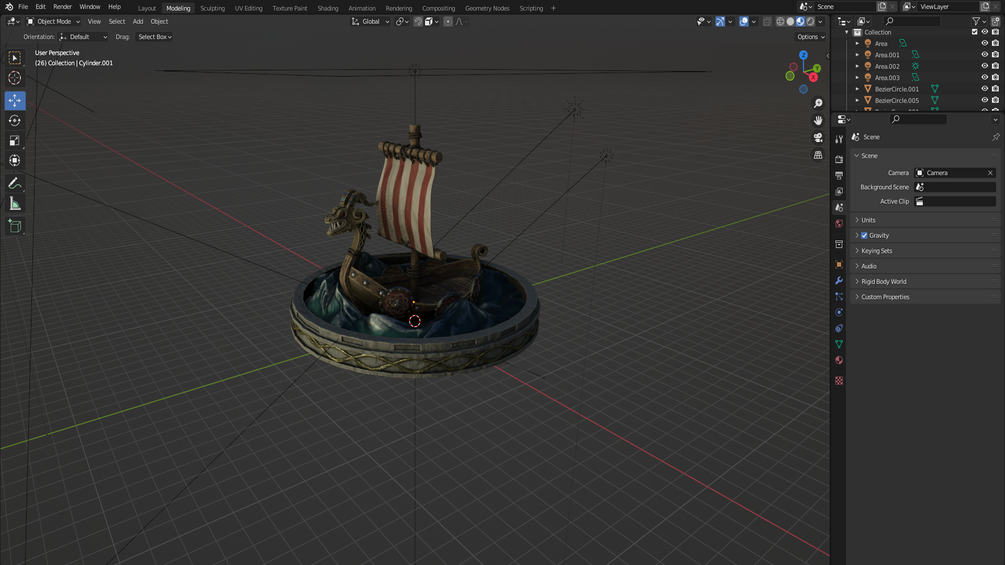Viewport: 1005px width, 565px height.
Task: Choose the Scale tool
Action: 14,140
